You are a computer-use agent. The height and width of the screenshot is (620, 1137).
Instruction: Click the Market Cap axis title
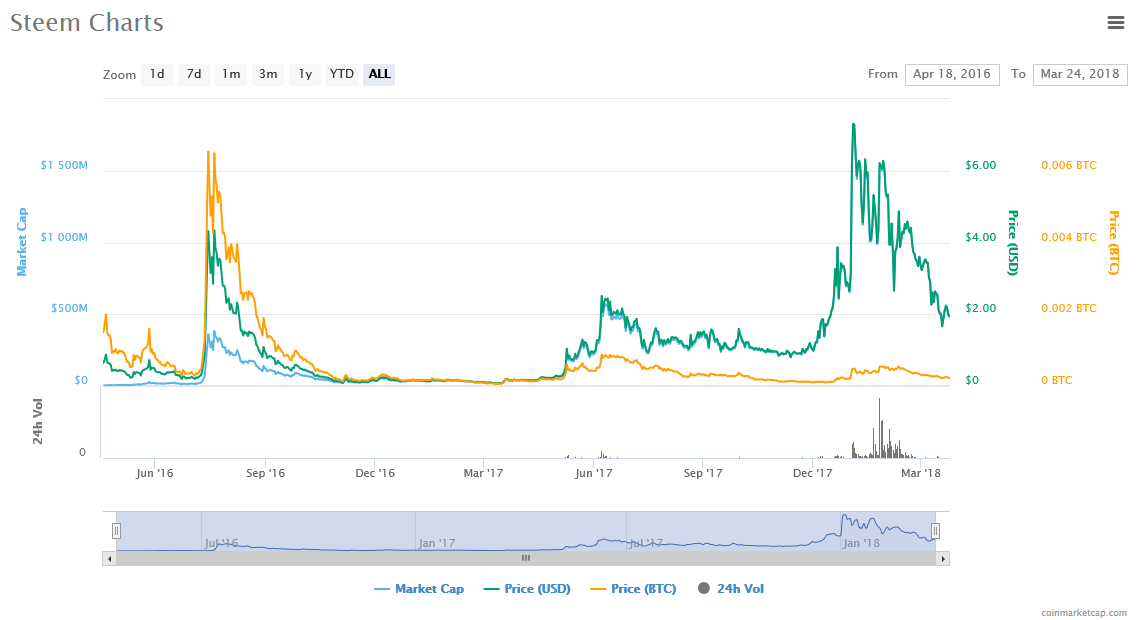22,242
